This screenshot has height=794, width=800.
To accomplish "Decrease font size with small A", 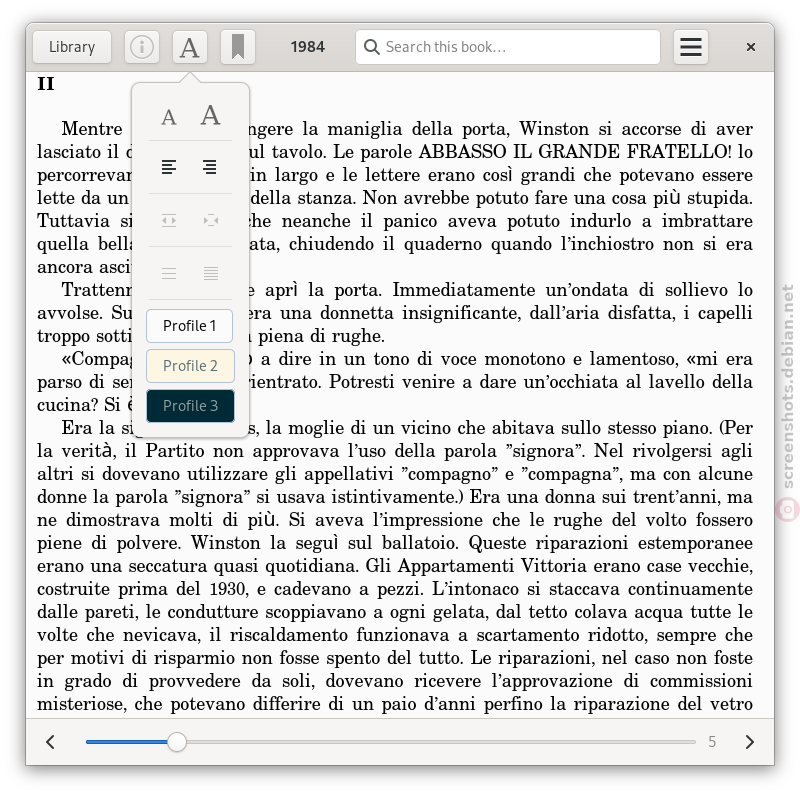I will (169, 117).
